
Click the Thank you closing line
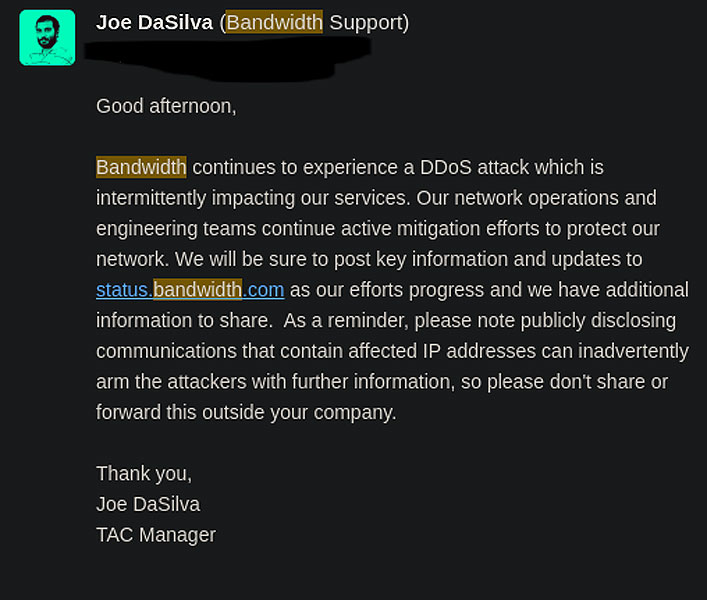tap(144, 473)
